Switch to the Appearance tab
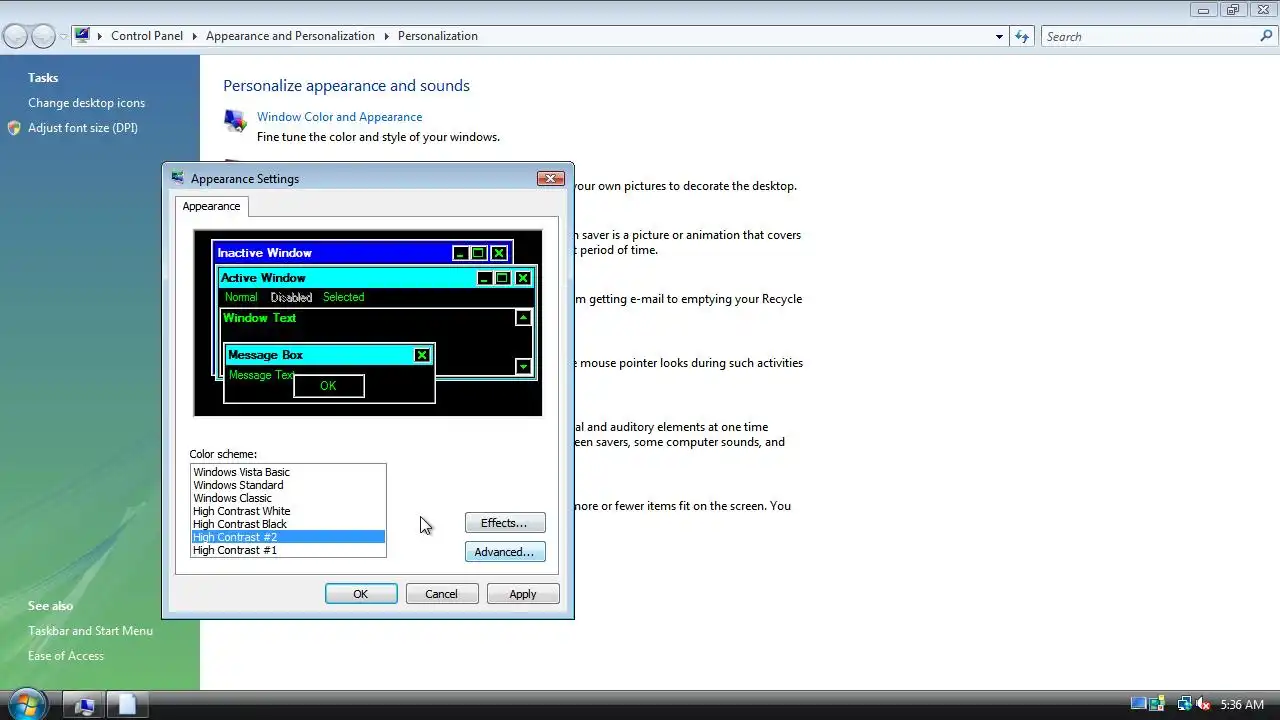Image resolution: width=1280 pixels, height=720 pixels. click(x=211, y=206)
